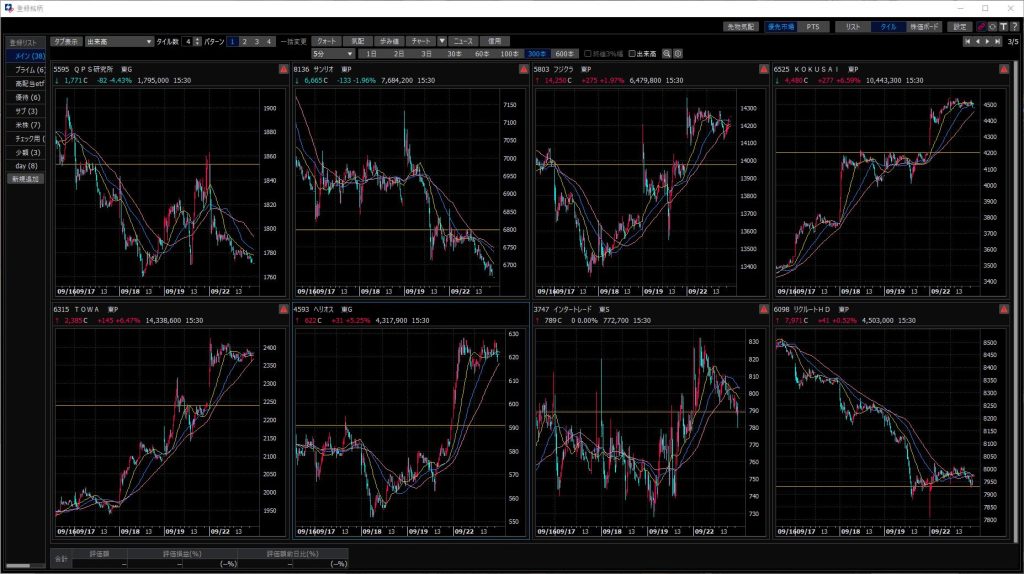Enable the 終値3%幅 checkbox

(588, 53)
